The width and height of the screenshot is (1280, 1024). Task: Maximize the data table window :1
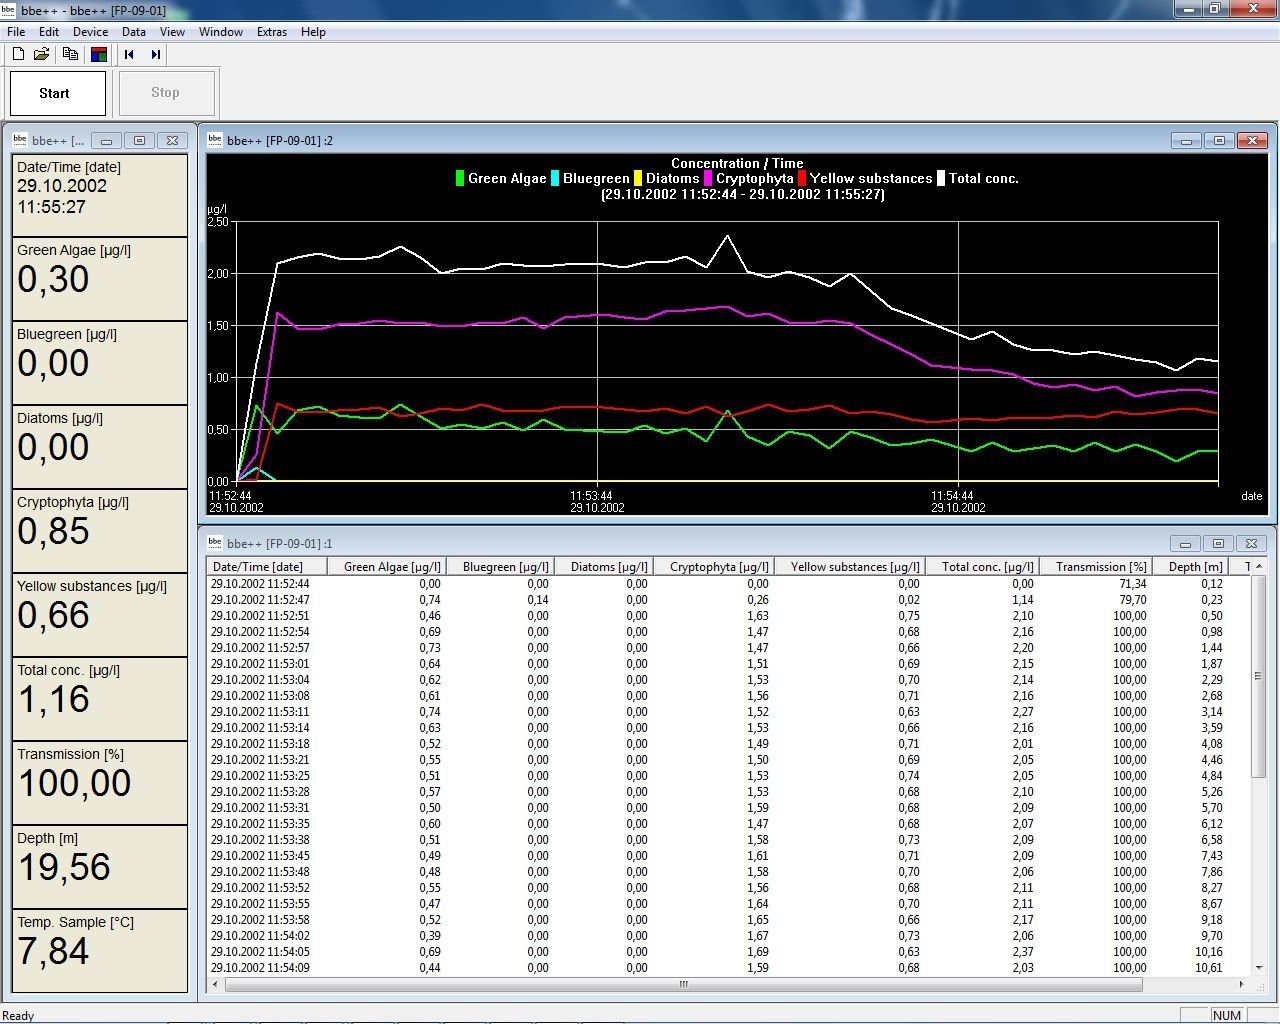pyautogui.click(x=1218, y=543)
